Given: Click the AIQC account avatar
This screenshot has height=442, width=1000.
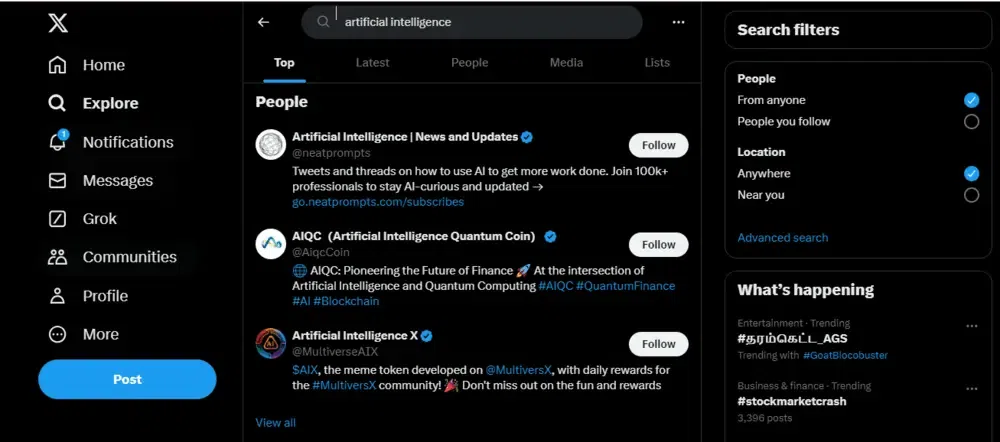Looking at the screenshot, I should tap(271, 244).
